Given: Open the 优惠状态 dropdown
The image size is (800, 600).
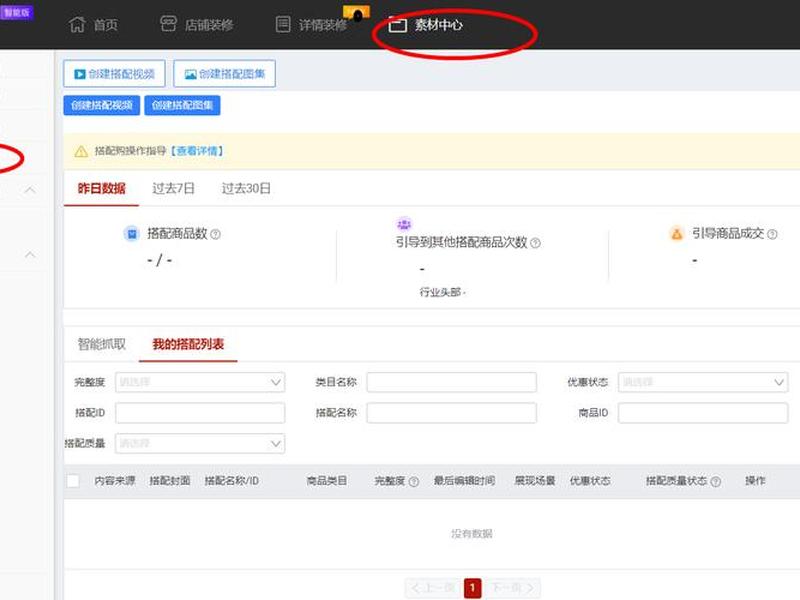Looking at the screenshot, I should click(703, 382).
